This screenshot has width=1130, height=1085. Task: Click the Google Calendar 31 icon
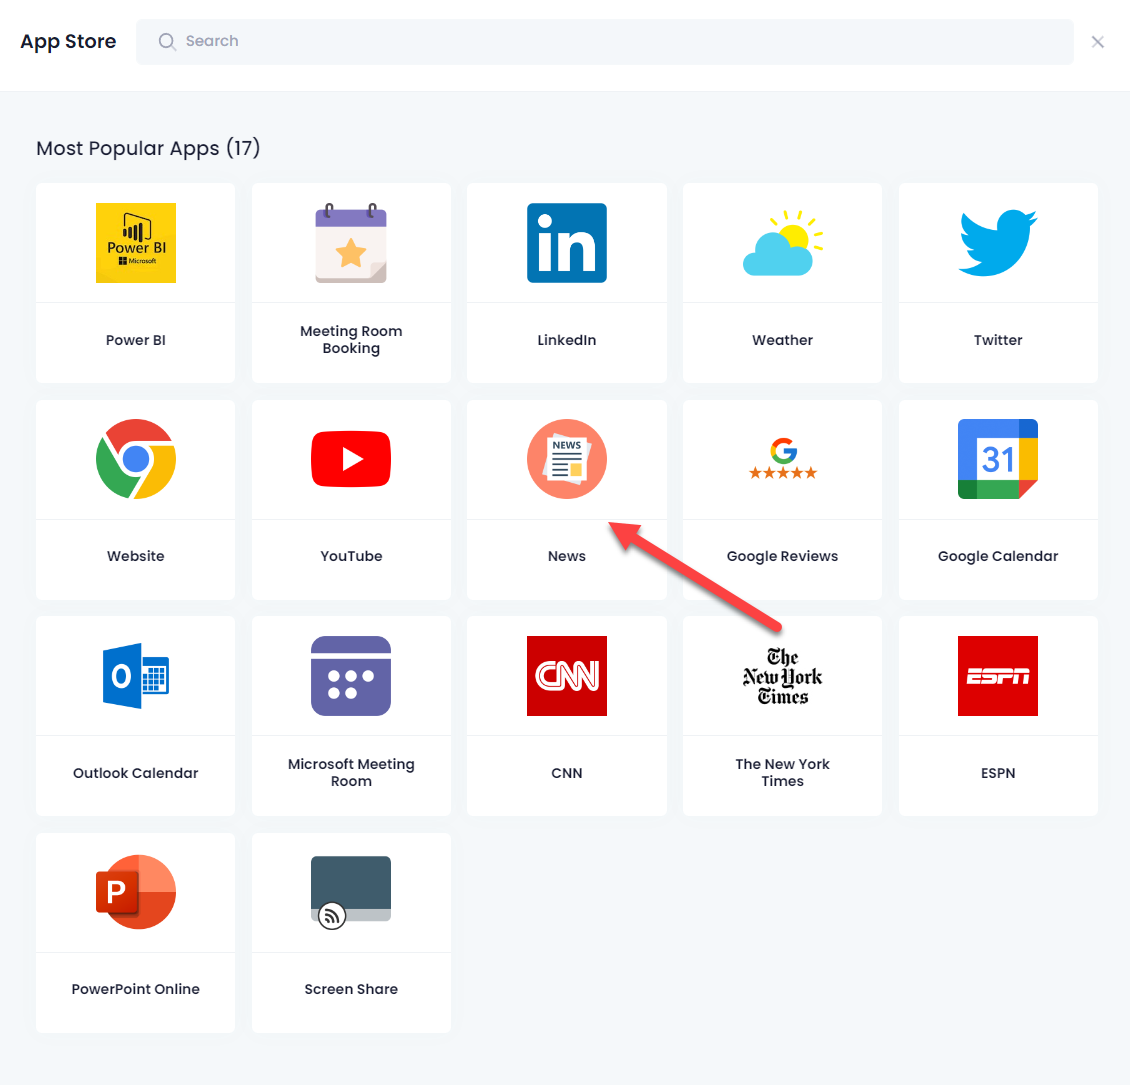997,459
